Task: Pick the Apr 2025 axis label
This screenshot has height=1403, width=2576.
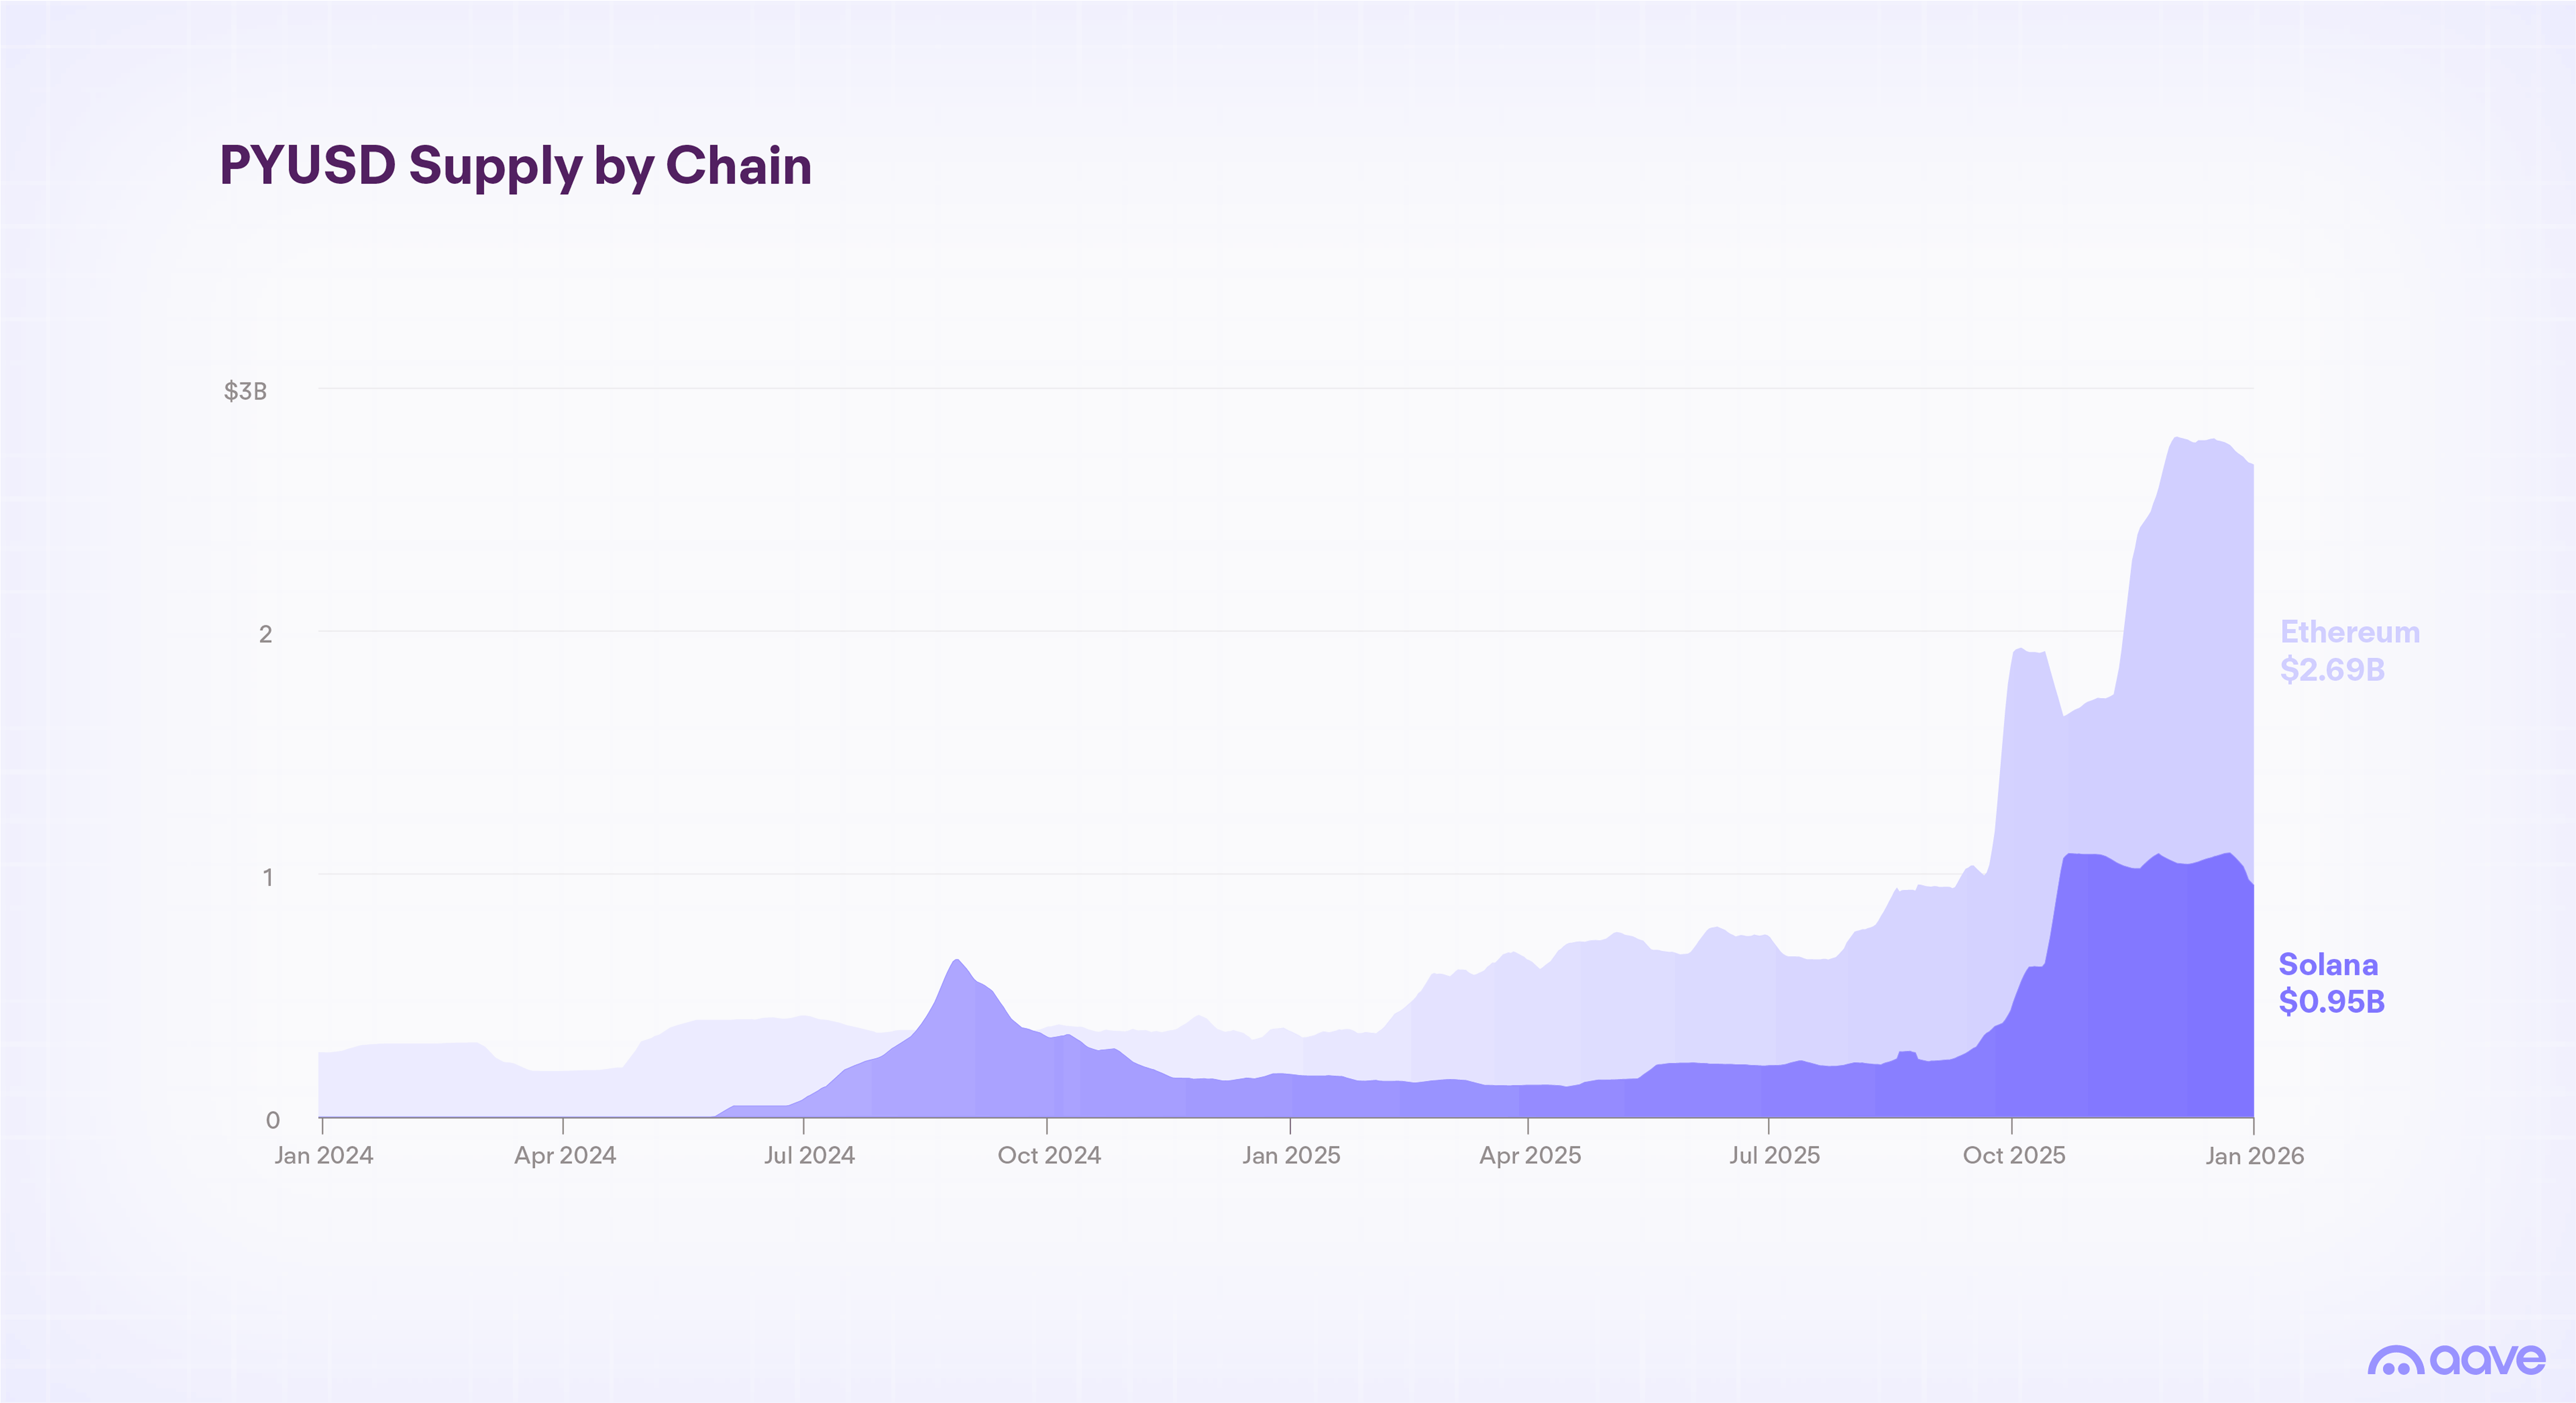Action: (x=1530, y=1155)
